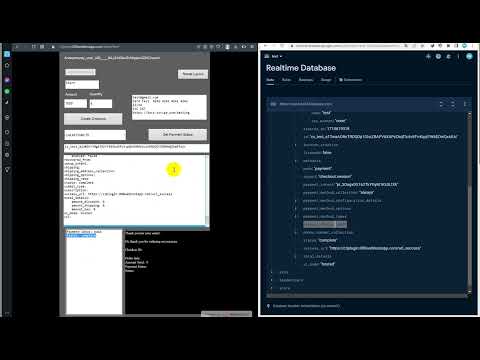Click the database viewer horizontal scrollbar
Viewport: 480px width, 360px height.
tap(367, 295)
